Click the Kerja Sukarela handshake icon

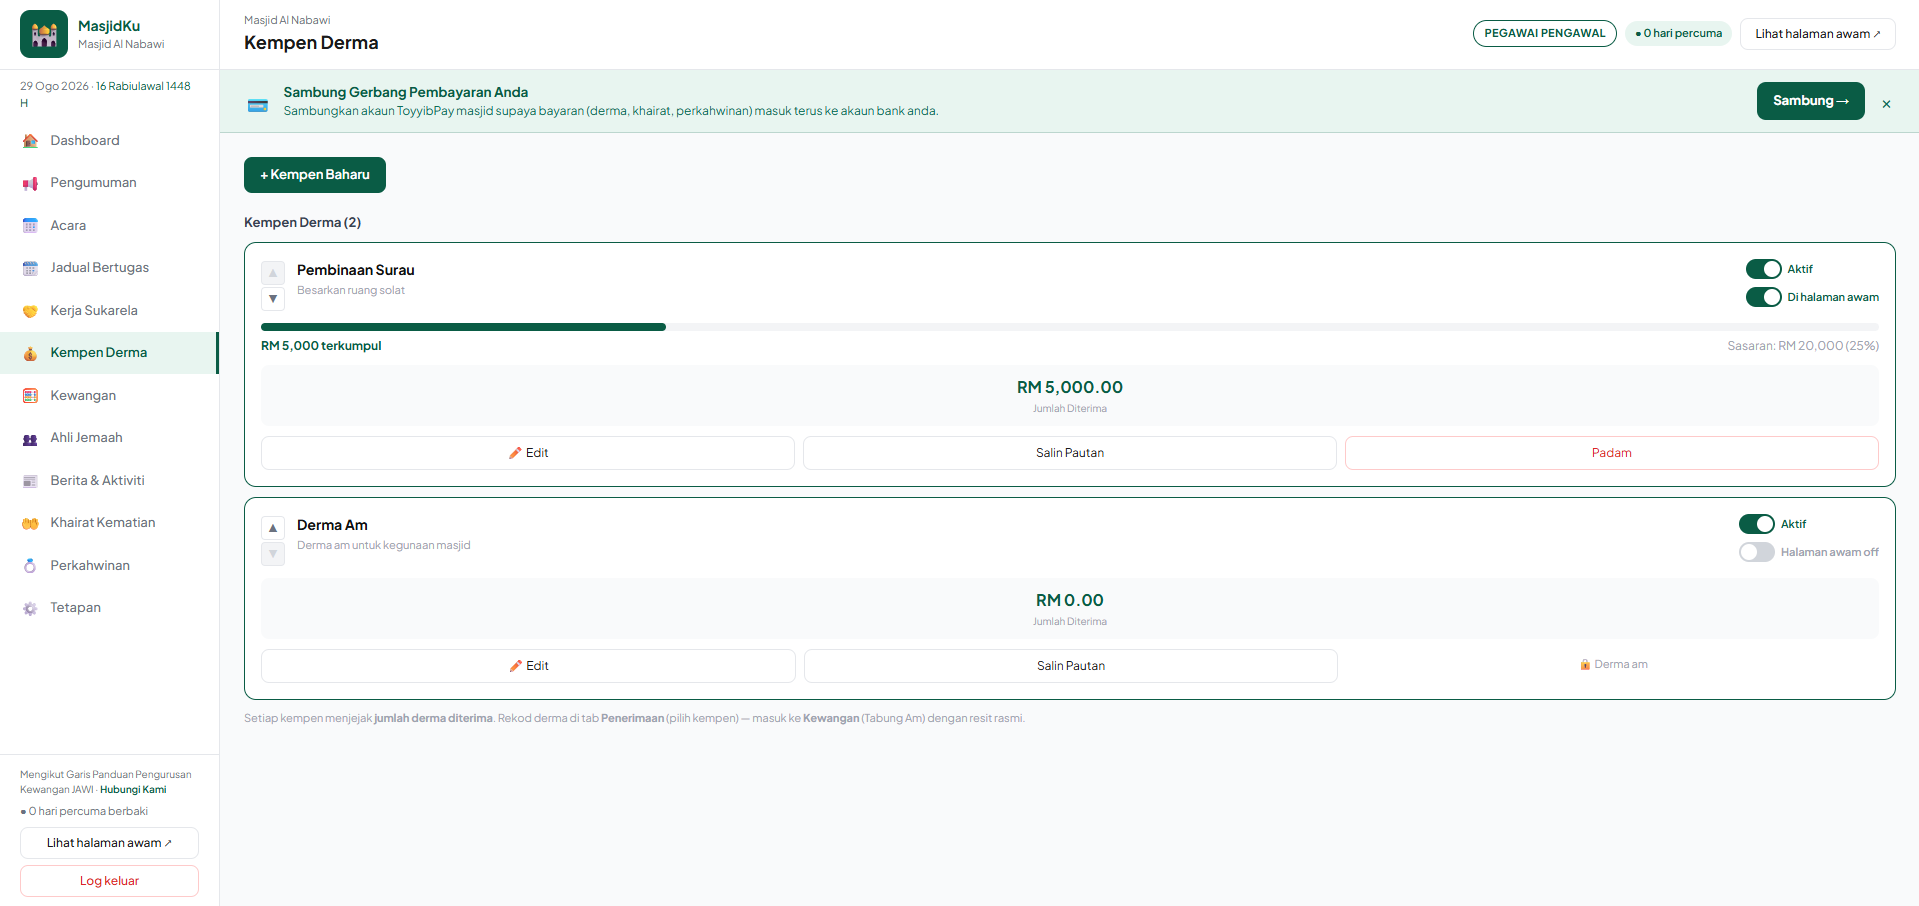click(30, 311)
